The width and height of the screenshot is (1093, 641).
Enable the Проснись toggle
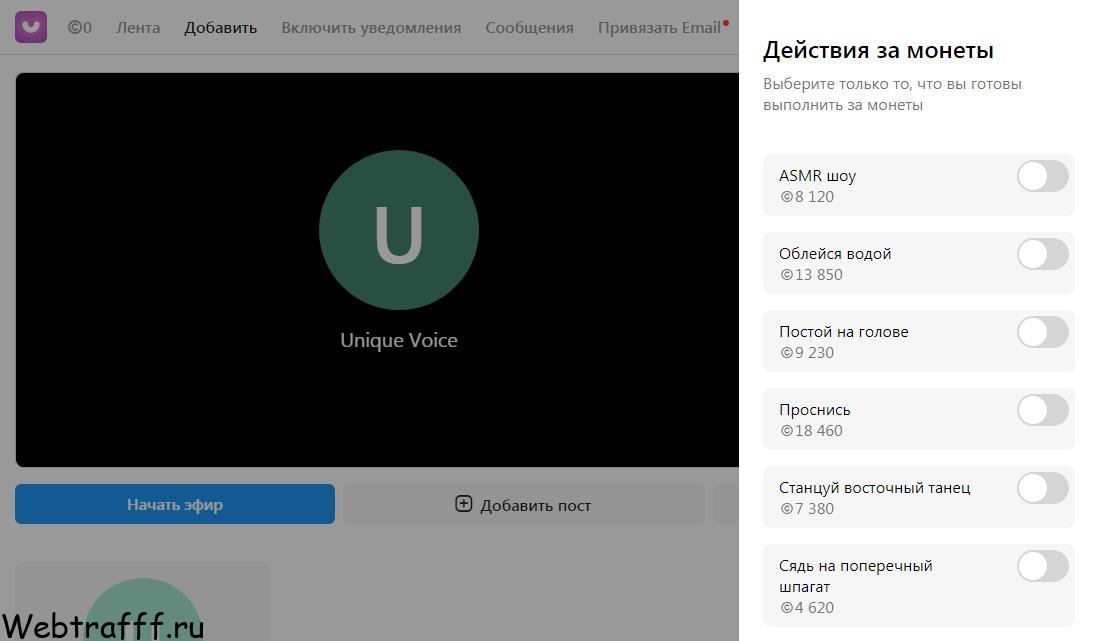(x=1042, y=410)
